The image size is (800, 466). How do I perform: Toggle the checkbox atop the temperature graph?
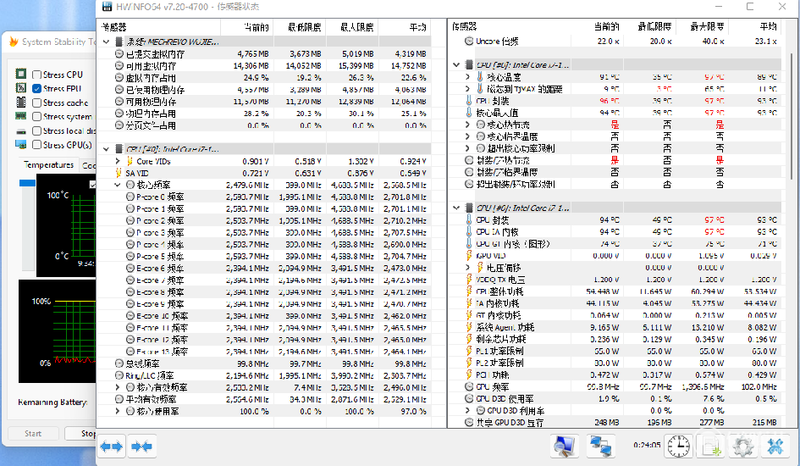tap(92, 184)
